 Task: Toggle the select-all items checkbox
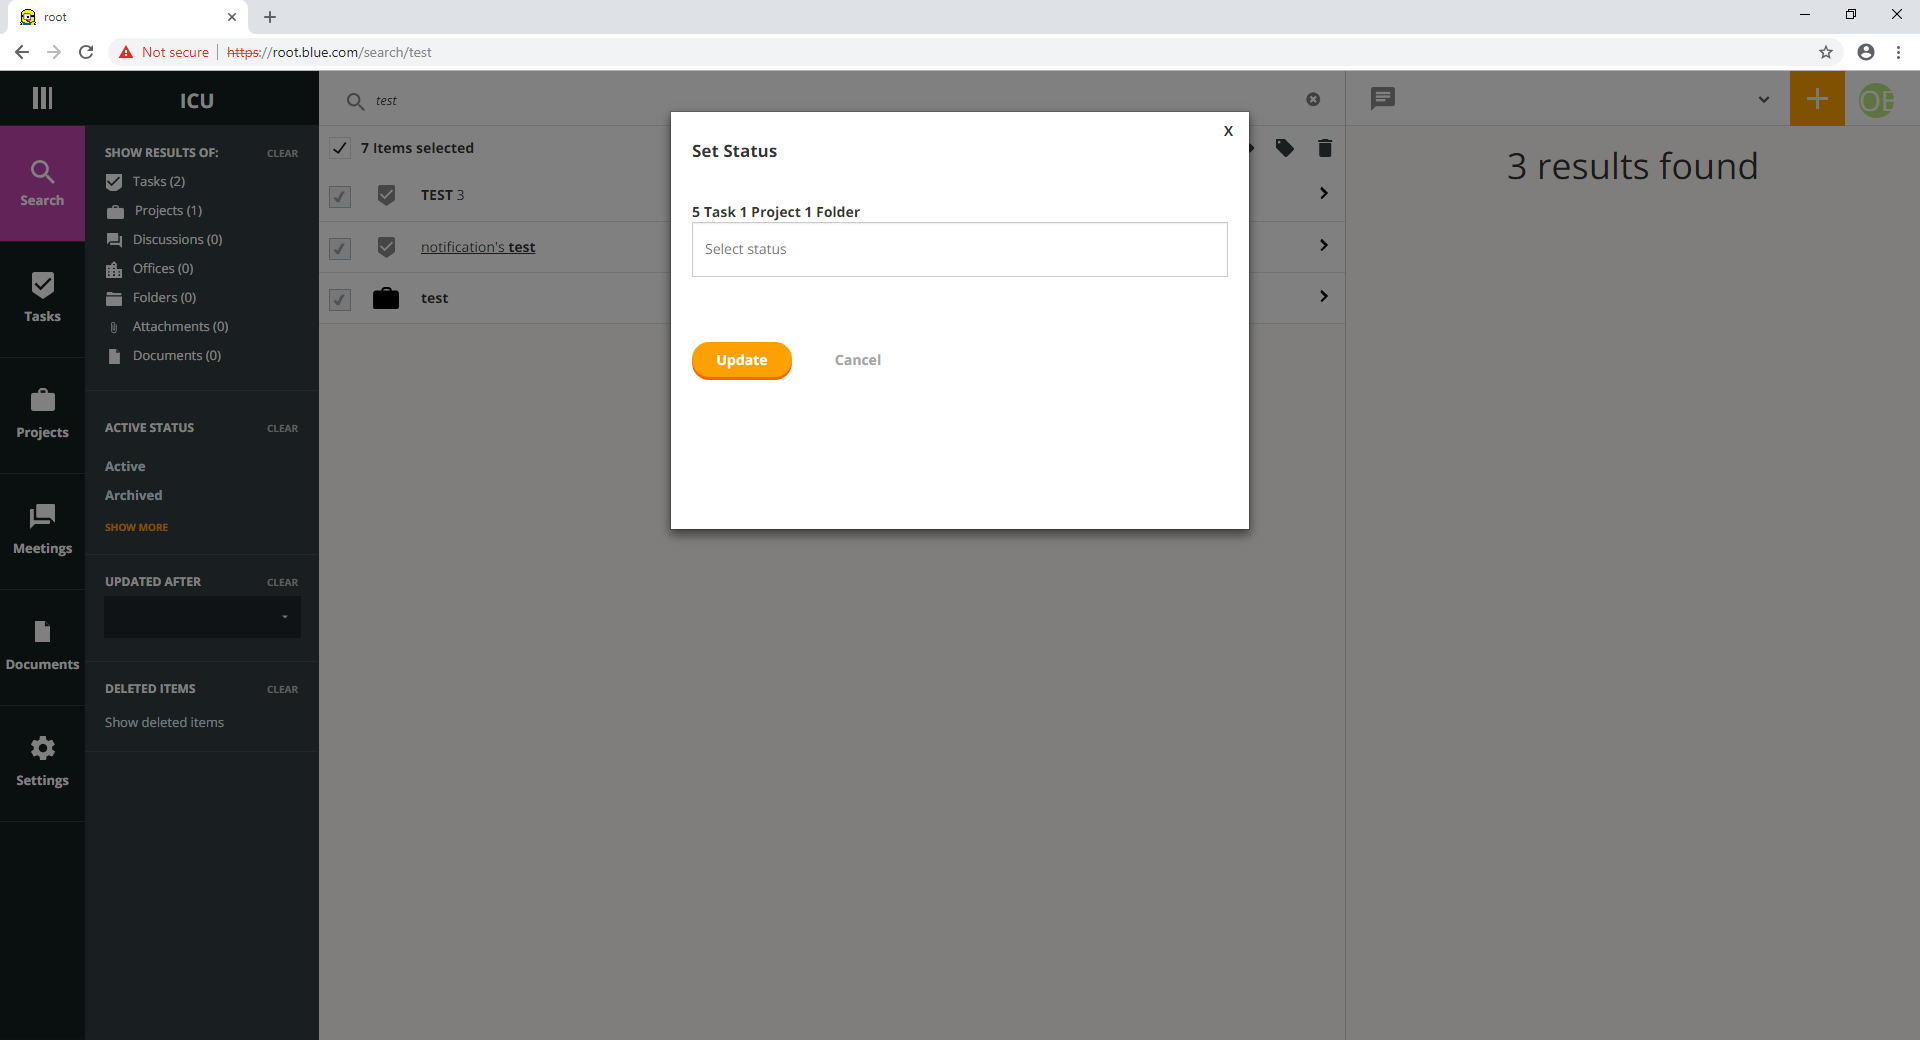point(340,148)
